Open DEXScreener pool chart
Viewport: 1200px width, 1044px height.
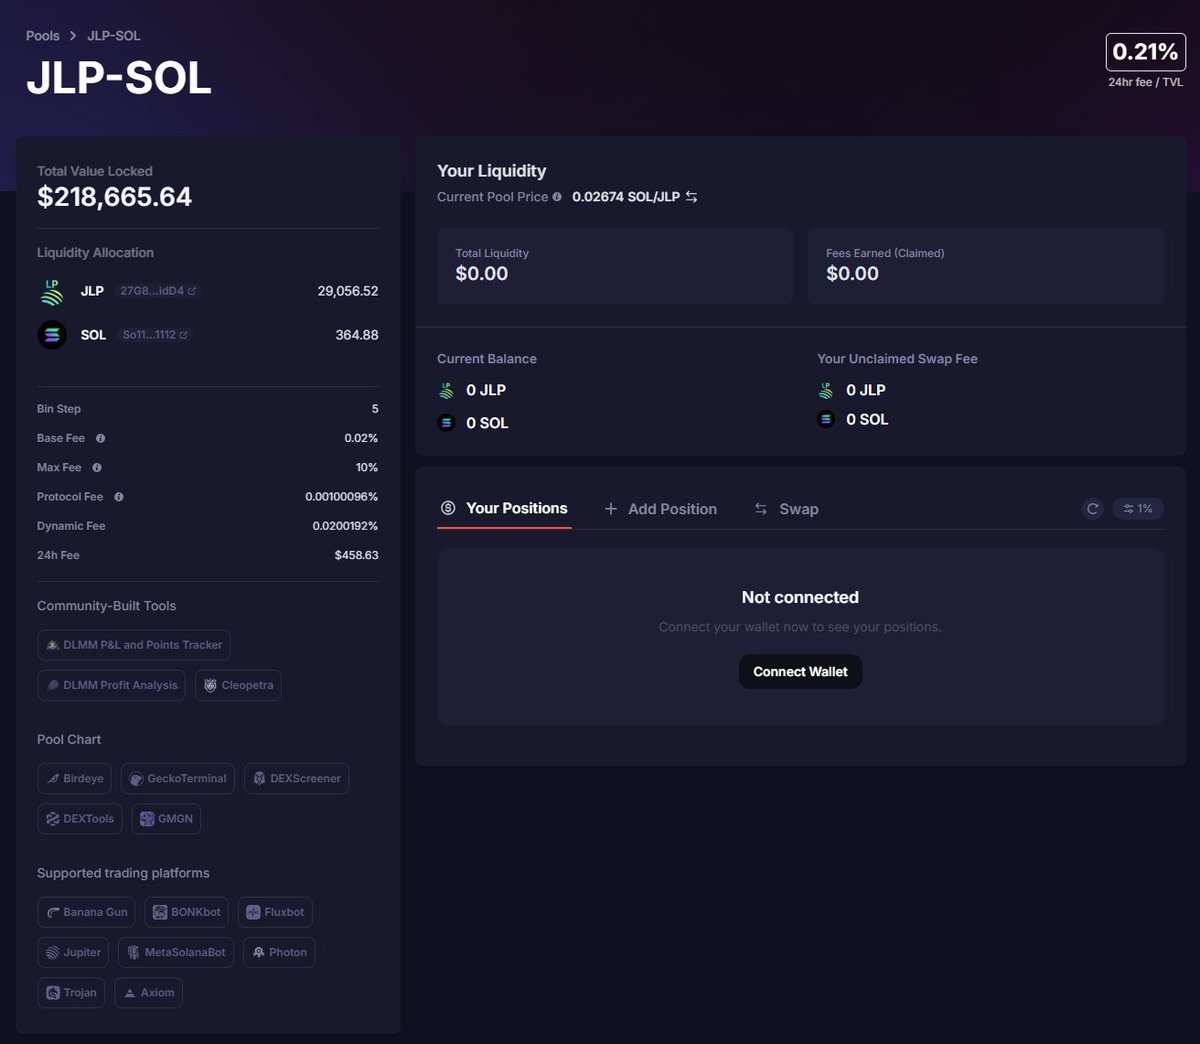pos(296,779)
